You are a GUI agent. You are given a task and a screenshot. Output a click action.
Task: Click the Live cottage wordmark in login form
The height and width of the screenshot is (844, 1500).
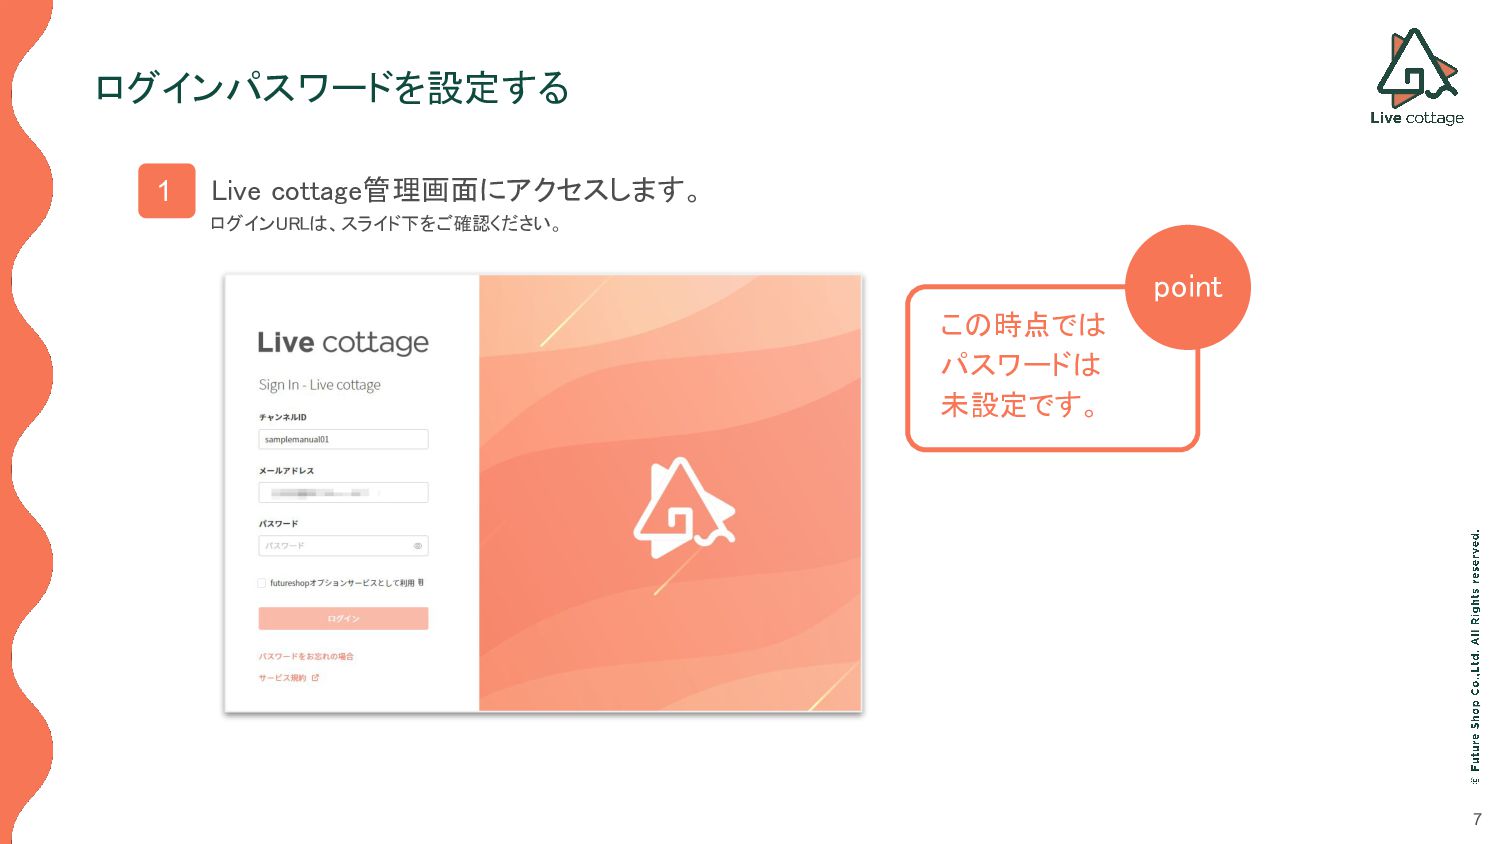343,343
